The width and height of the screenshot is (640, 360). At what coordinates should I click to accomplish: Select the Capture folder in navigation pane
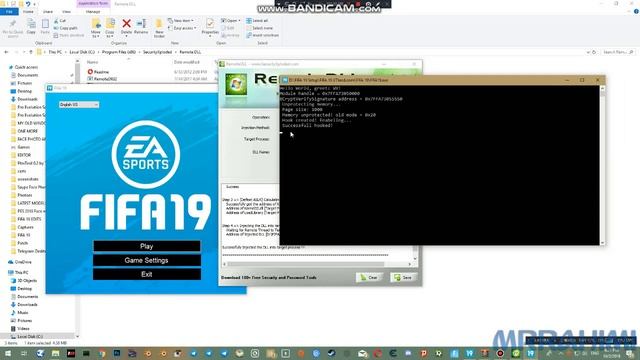coord(25,227)
